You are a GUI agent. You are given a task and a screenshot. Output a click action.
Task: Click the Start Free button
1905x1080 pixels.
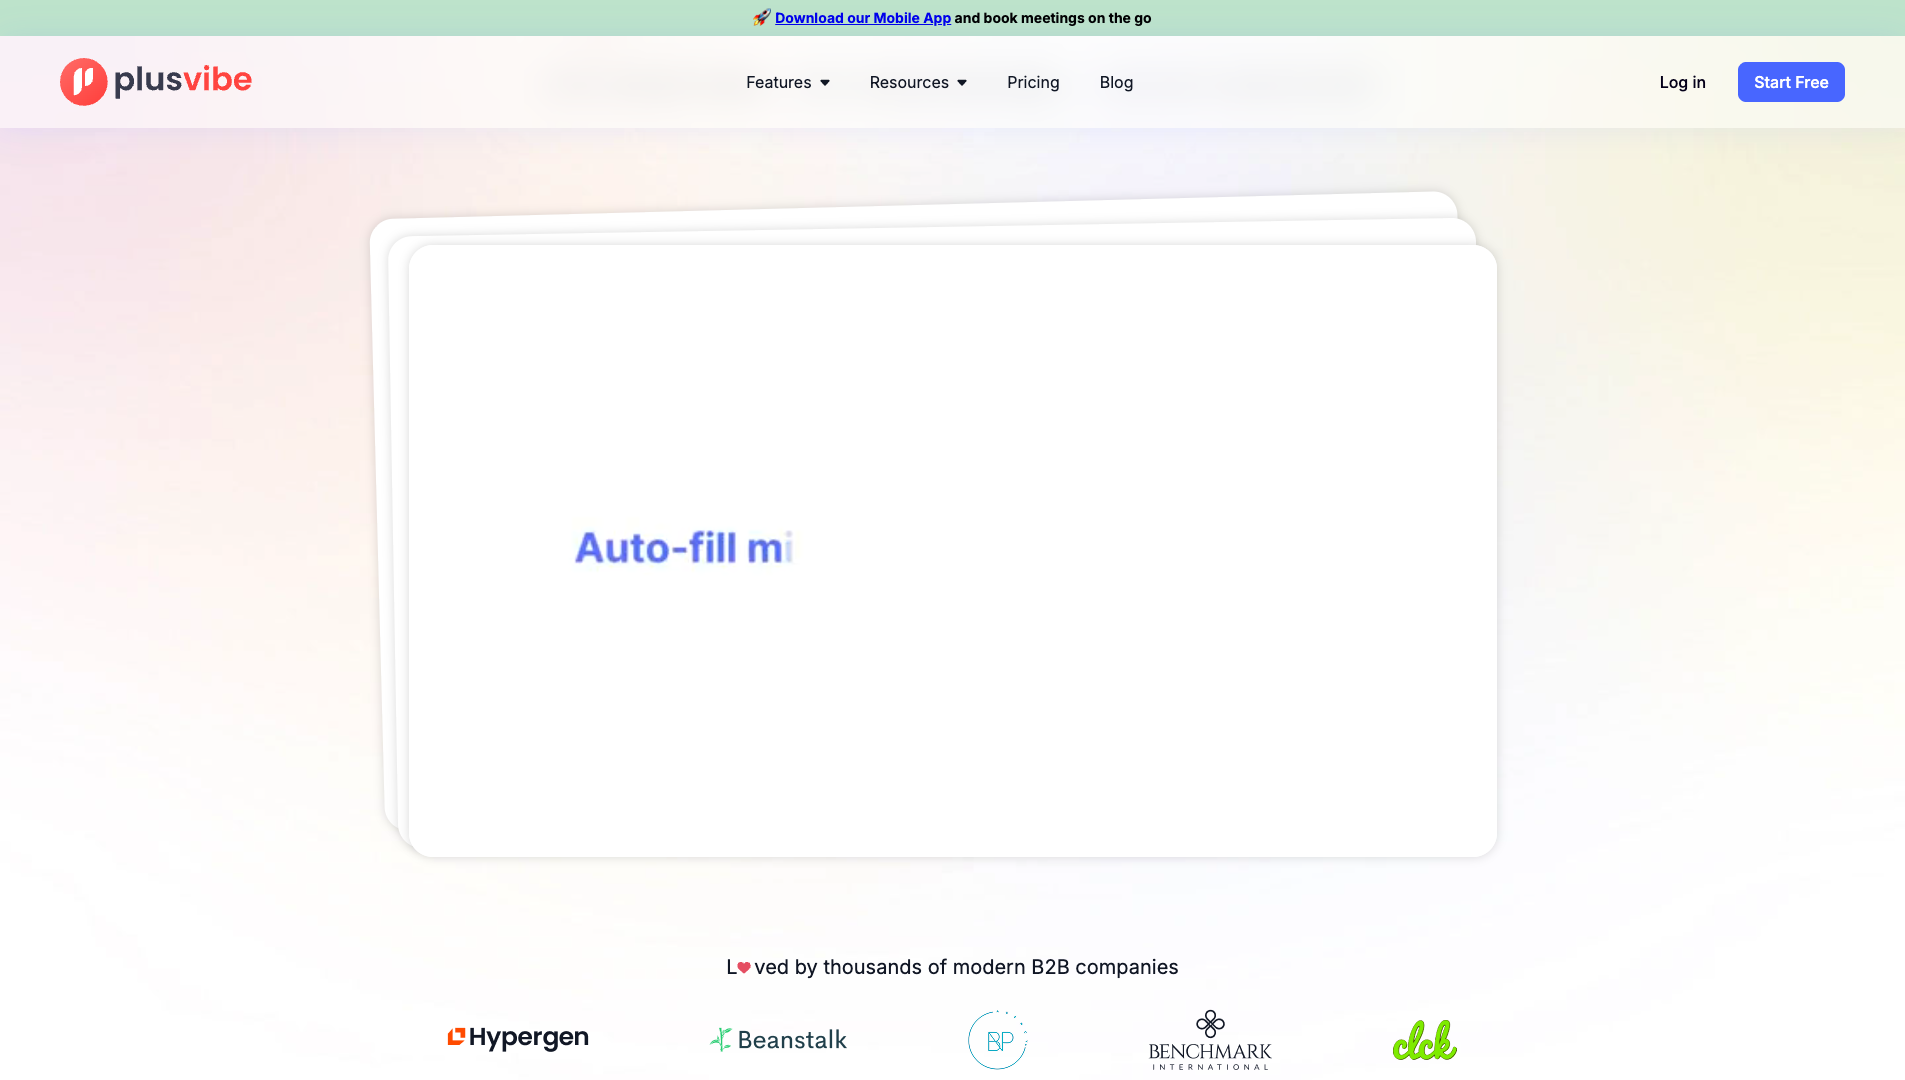1790,82
